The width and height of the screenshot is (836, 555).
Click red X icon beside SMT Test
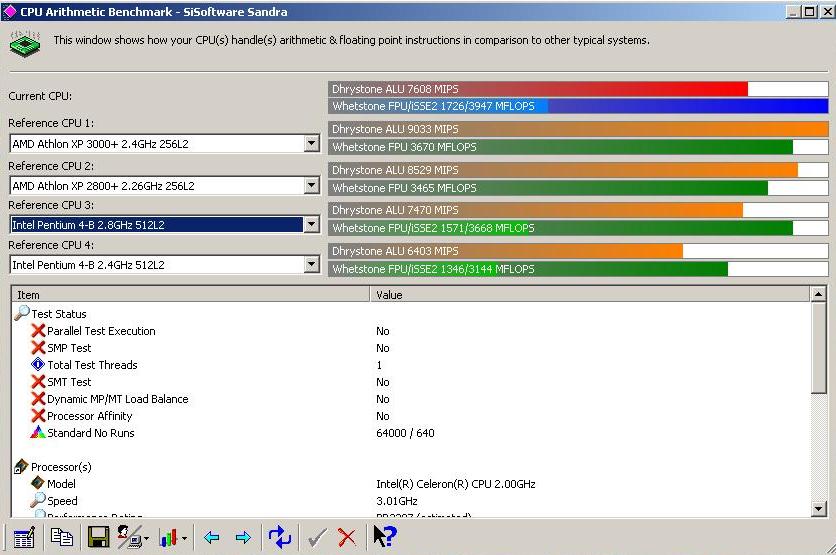click(x=38, y=382)
